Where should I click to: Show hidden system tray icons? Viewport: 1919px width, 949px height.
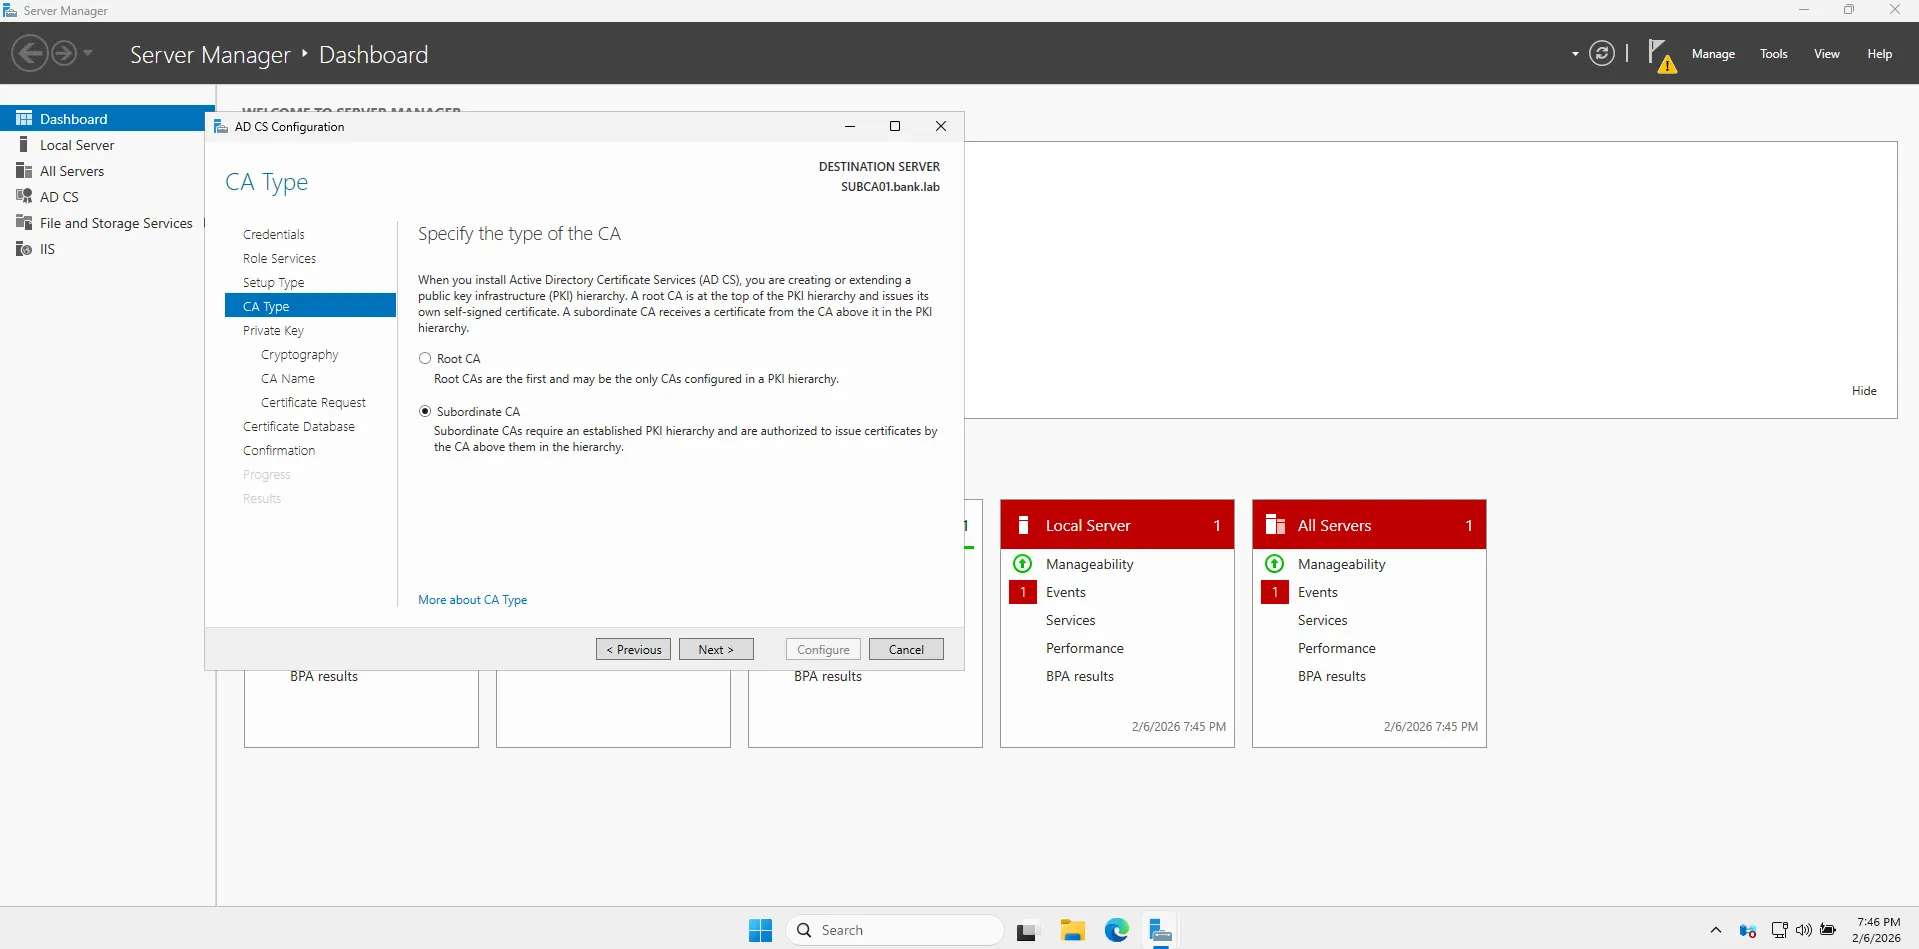click(1715, 930)
